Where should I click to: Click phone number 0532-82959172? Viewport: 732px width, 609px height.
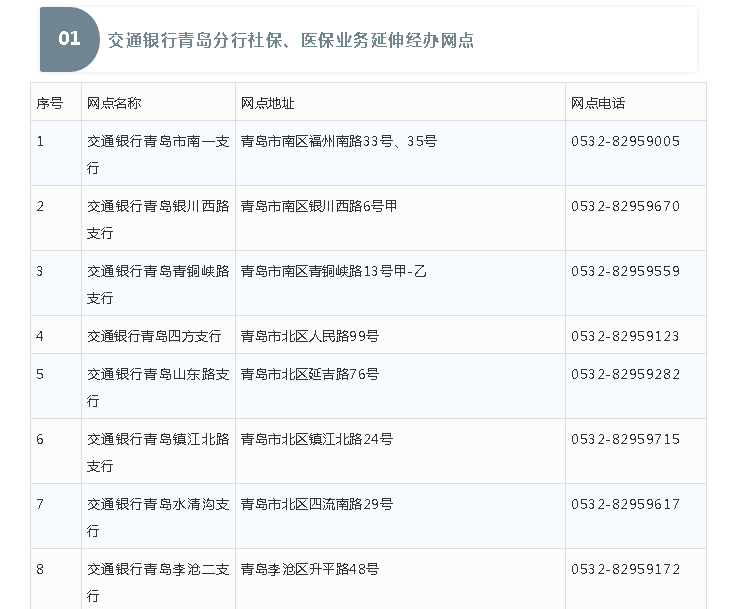(x=625, y=569)
